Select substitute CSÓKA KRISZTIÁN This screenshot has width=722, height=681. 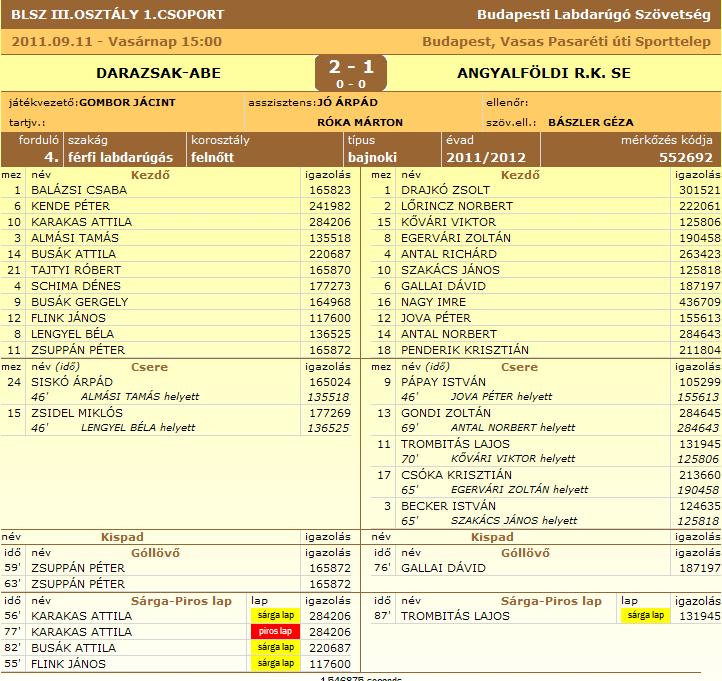[456, 475]
